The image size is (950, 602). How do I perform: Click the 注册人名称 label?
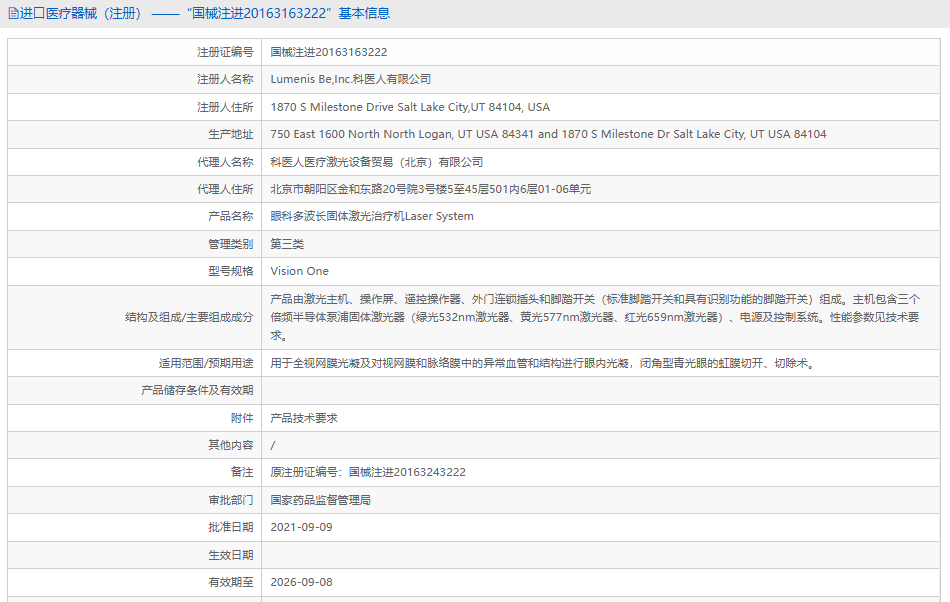[x=225, y=79]
